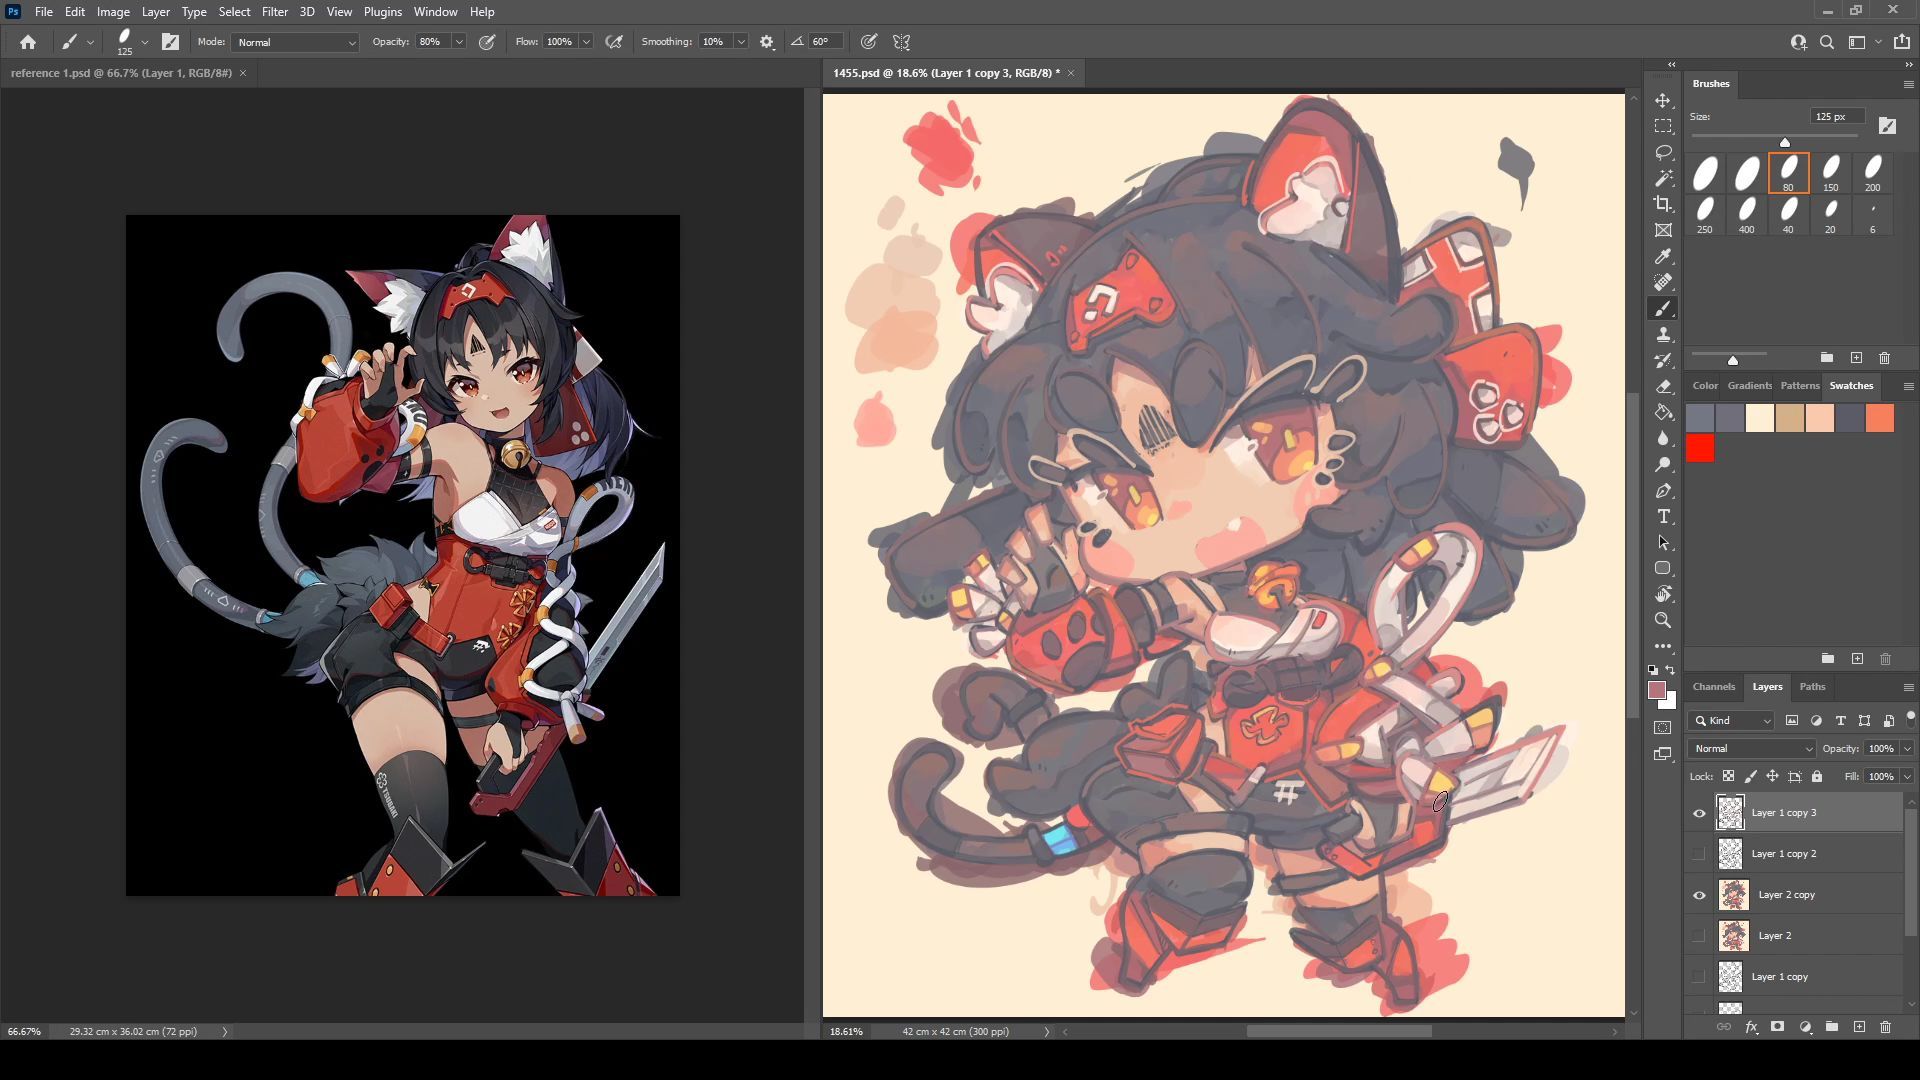Screen dimensions: 1920x1080
Task: Select the Rectangular Marquee tool
Action: (1663, 127)
